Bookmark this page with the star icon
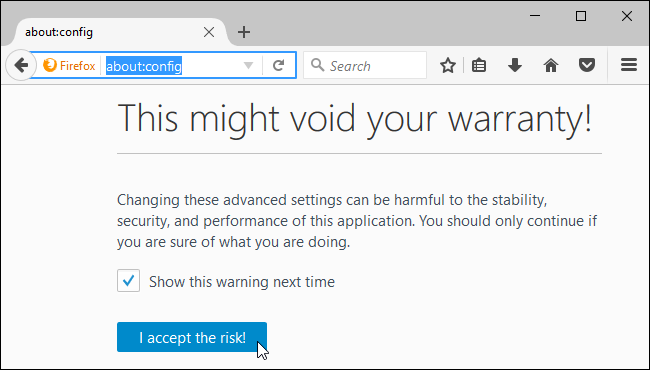Screen dimensions: 650x370 tap(448, 65)
